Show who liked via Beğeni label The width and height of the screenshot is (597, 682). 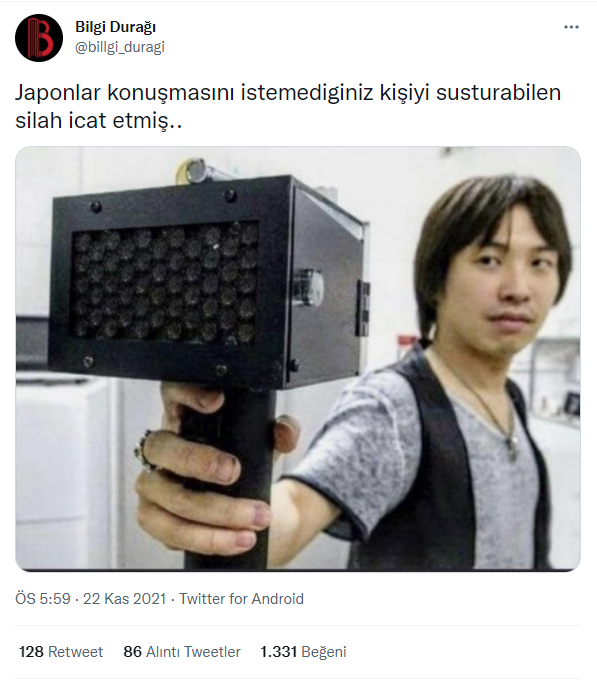point(324,652)
